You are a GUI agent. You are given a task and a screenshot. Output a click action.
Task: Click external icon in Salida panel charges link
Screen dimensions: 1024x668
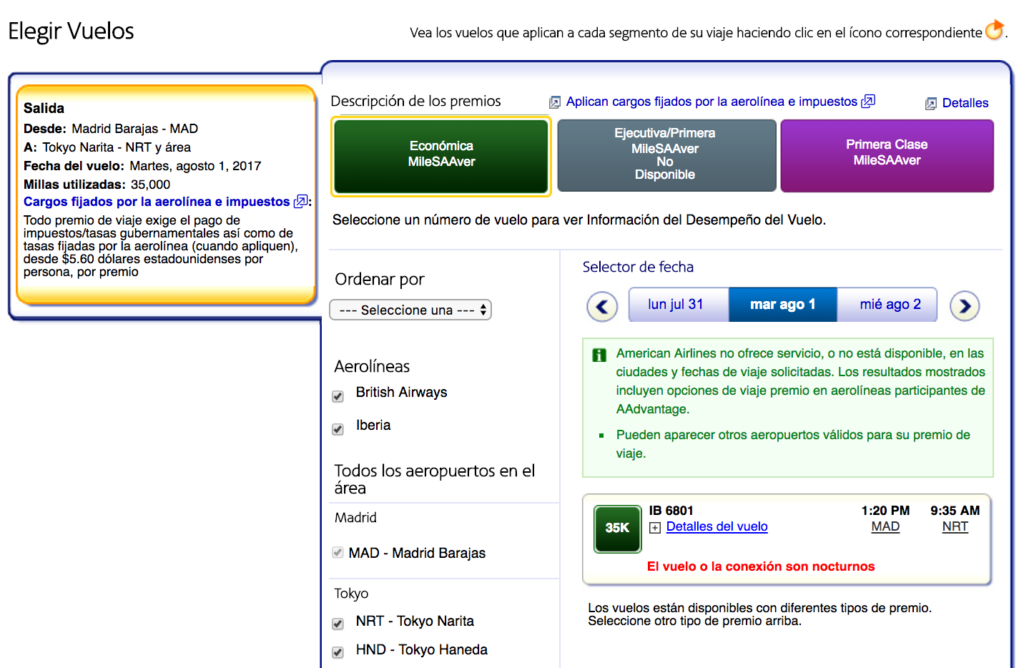pos(300,201)
